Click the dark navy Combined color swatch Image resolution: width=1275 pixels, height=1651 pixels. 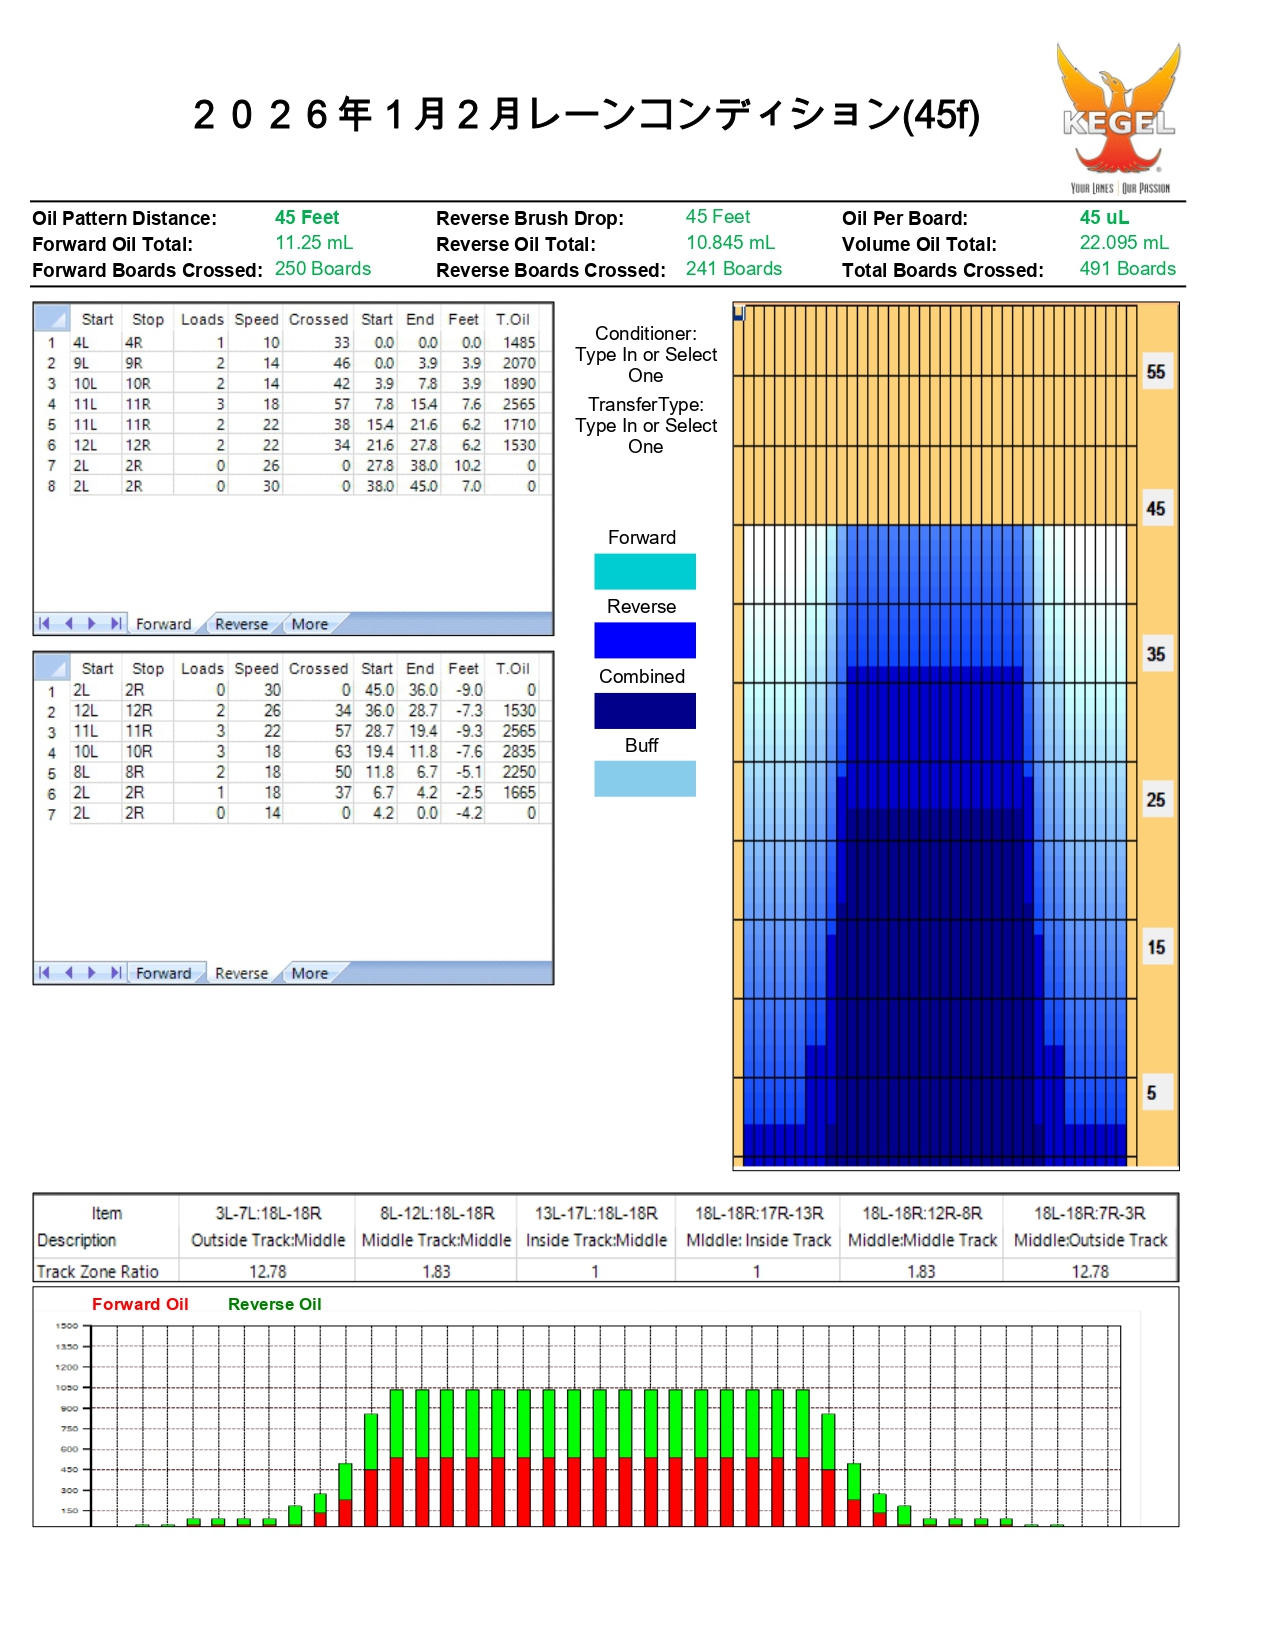point(645,711)
